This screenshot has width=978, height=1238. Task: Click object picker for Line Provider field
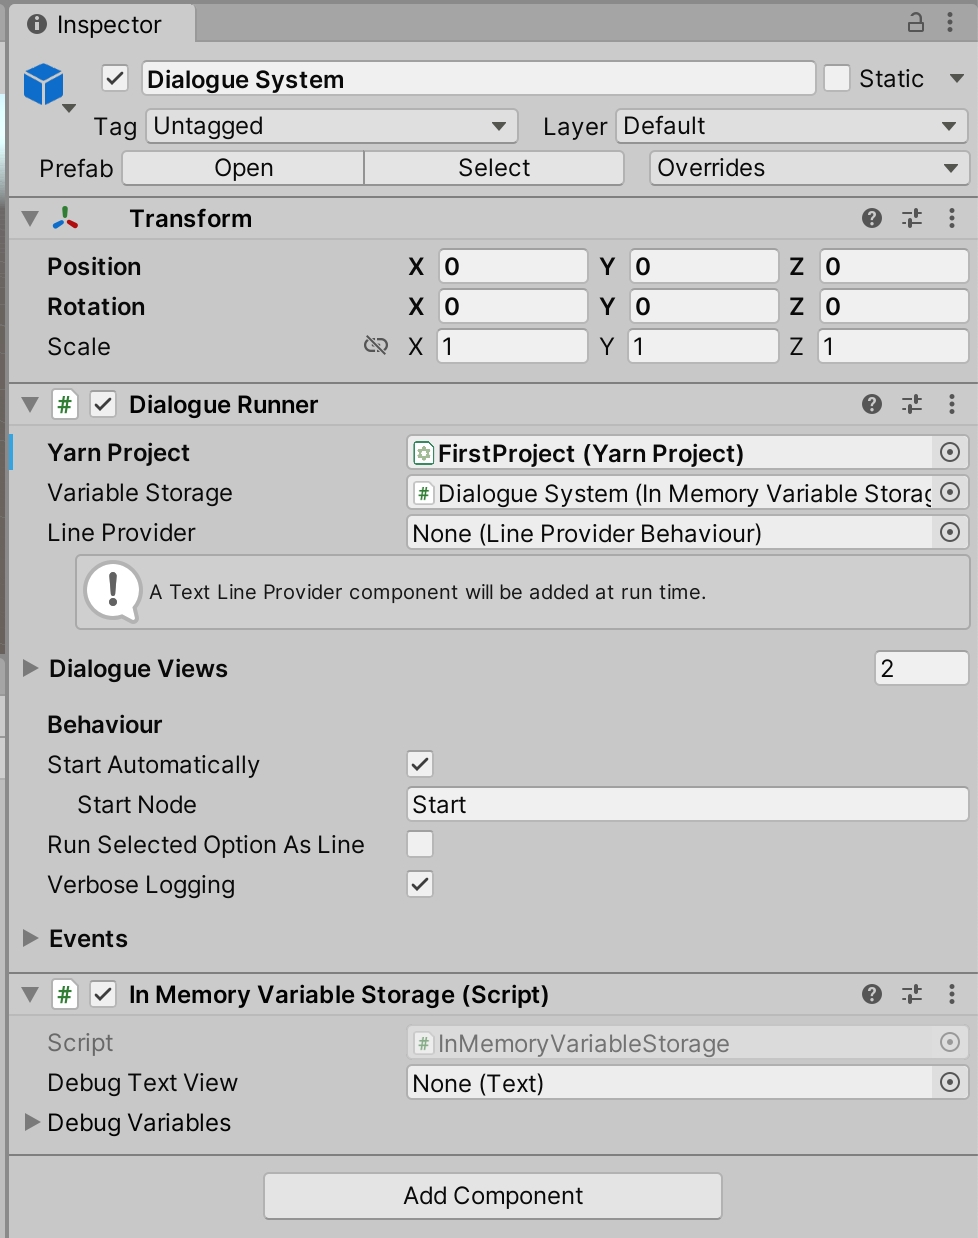pos(949,533)
